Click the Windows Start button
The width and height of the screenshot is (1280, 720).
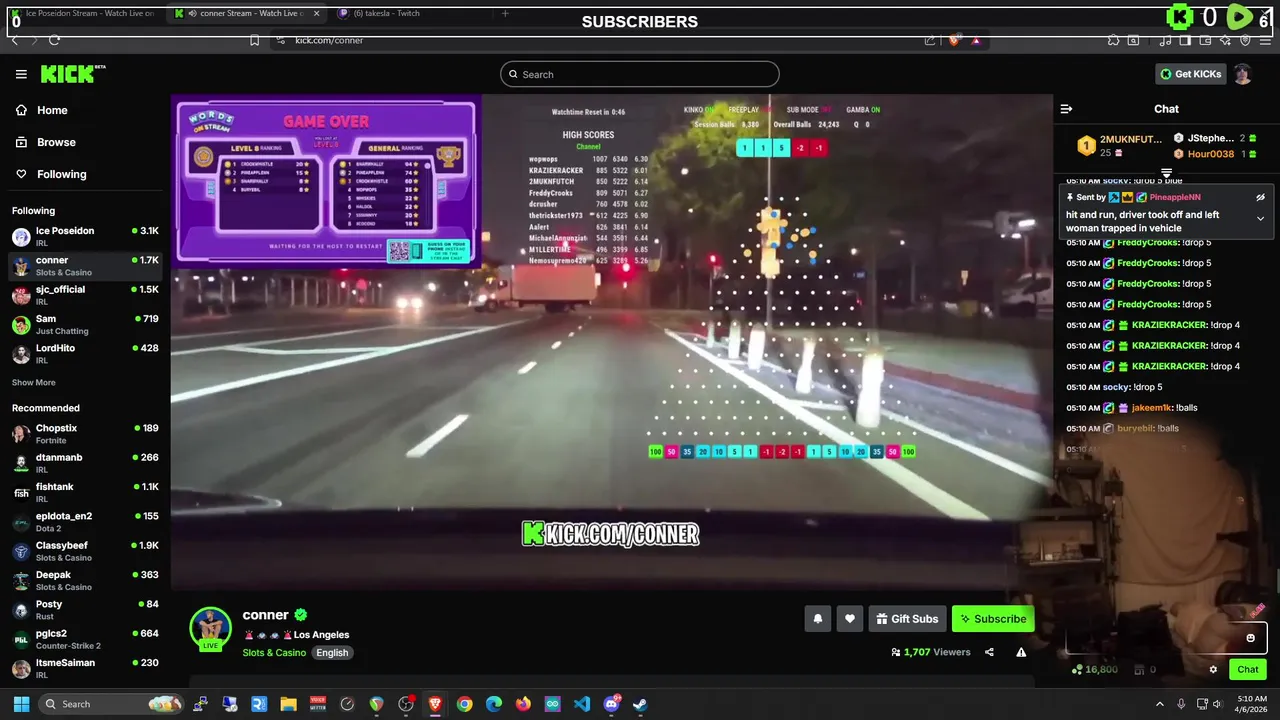click(21, 704)
